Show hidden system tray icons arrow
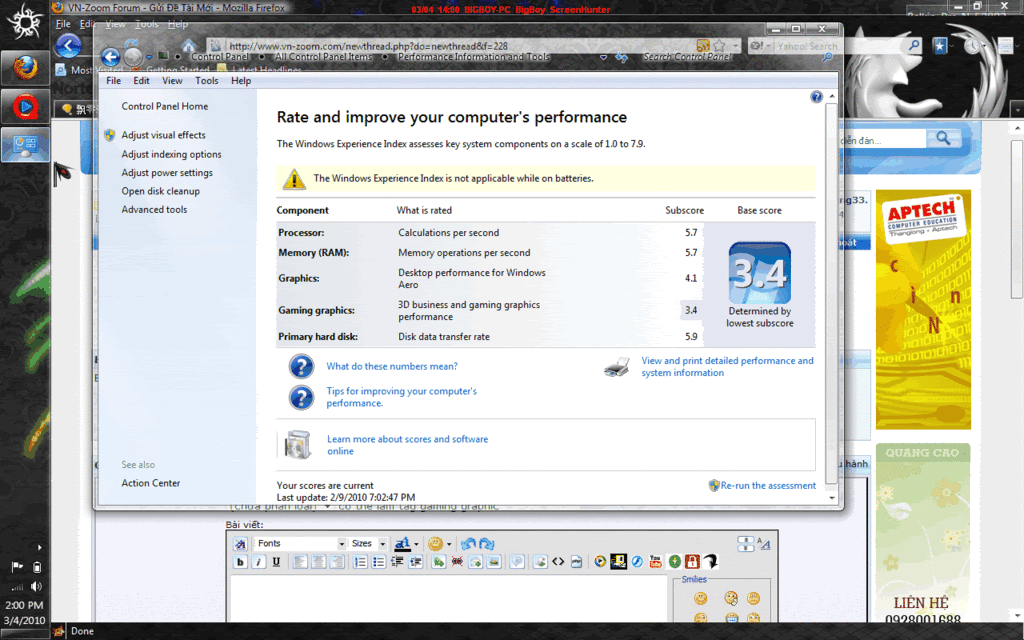The width and height of the screenshot is (1024, 640). (x=39, y=547)
